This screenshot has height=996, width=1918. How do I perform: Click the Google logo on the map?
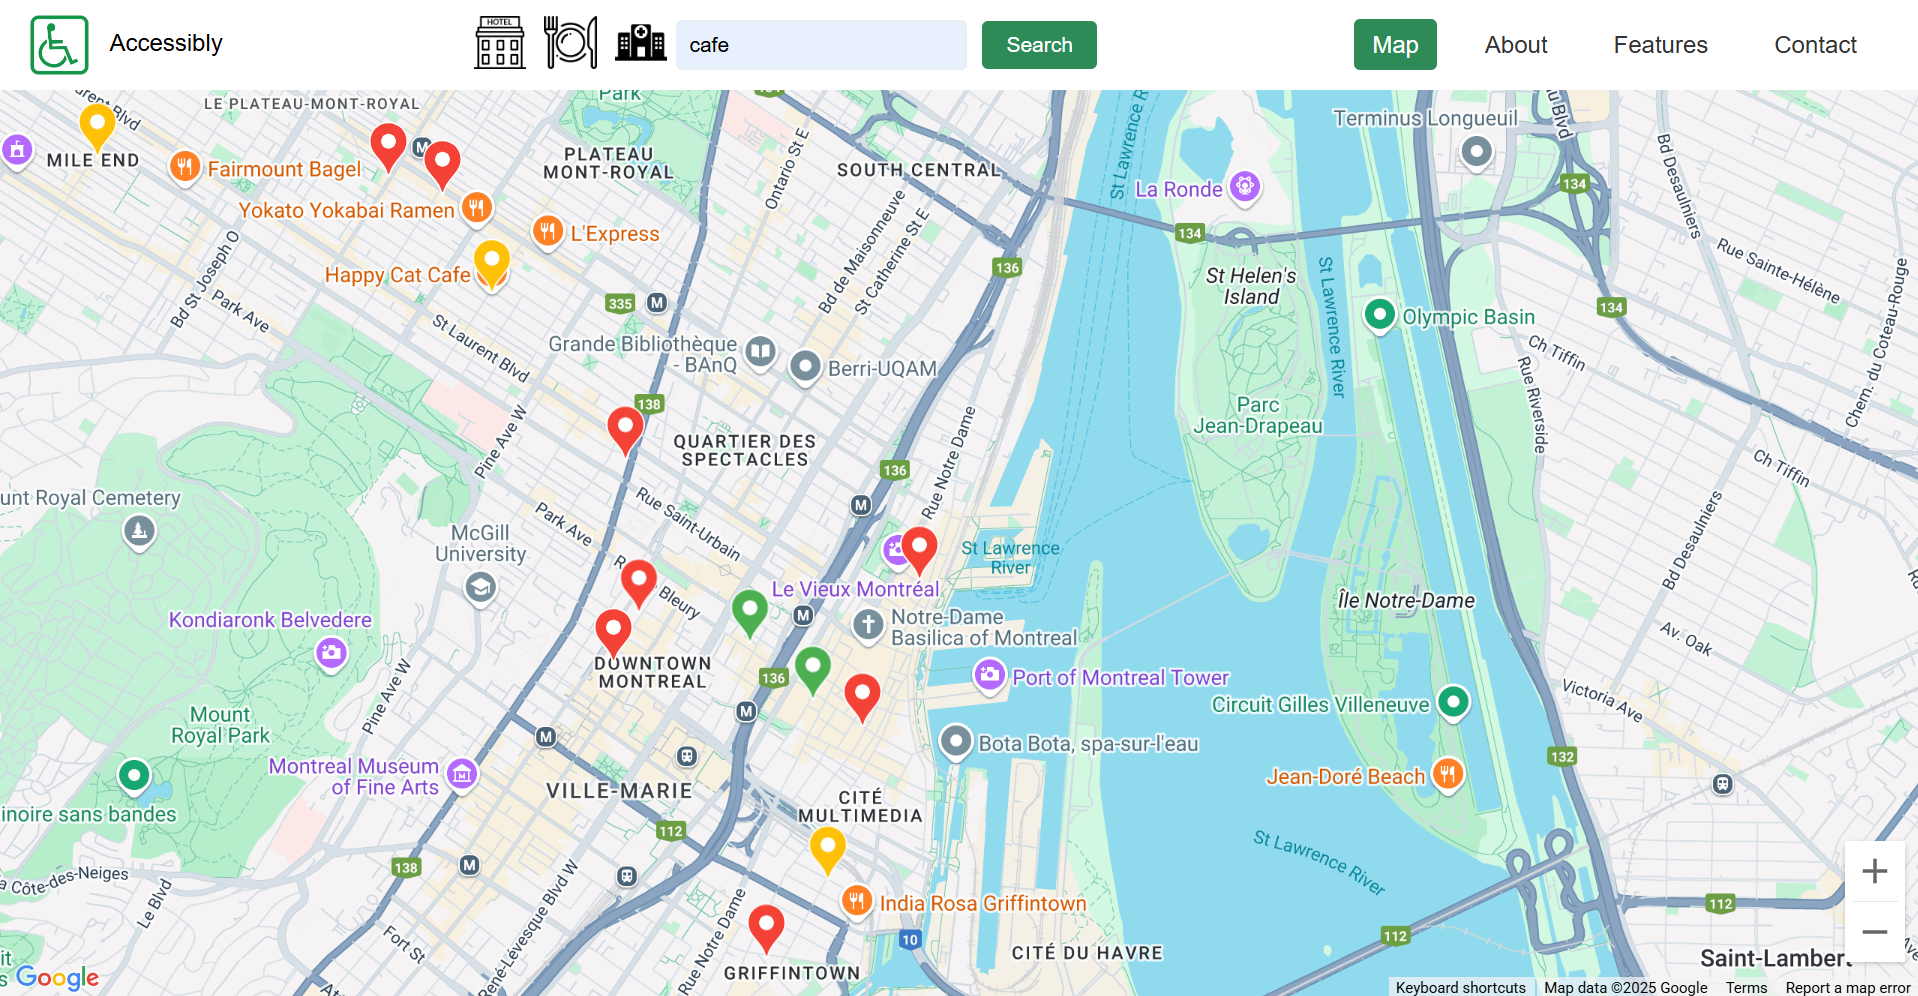point(57,977)
